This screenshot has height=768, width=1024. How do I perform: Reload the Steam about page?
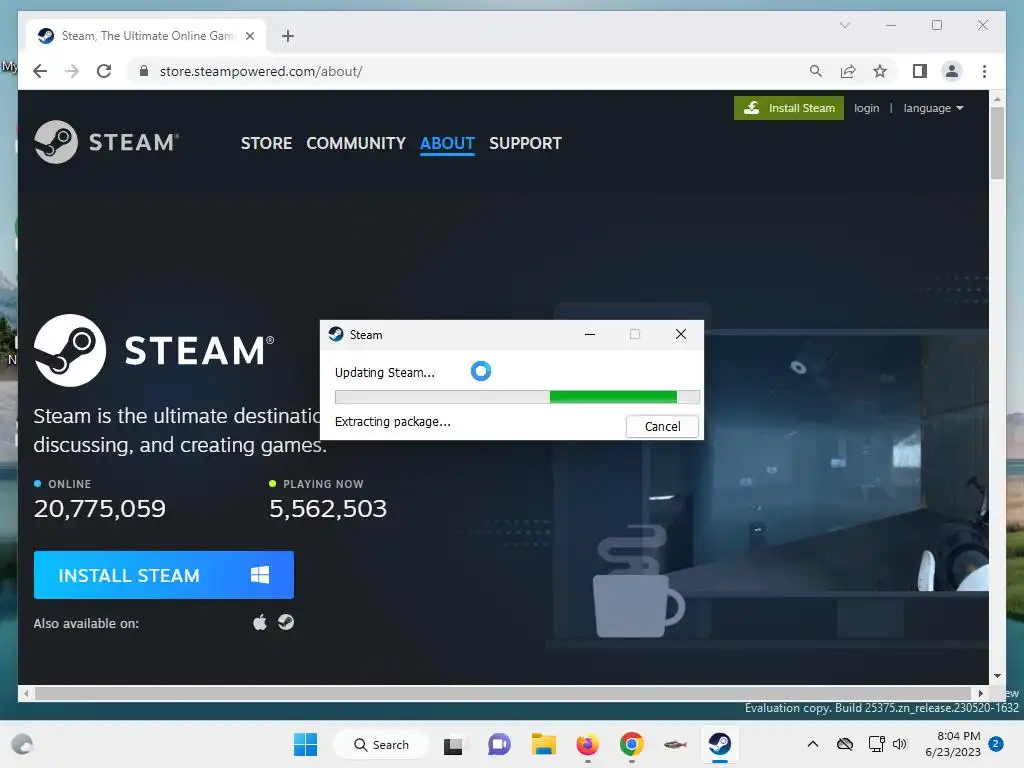pos(104,71)
